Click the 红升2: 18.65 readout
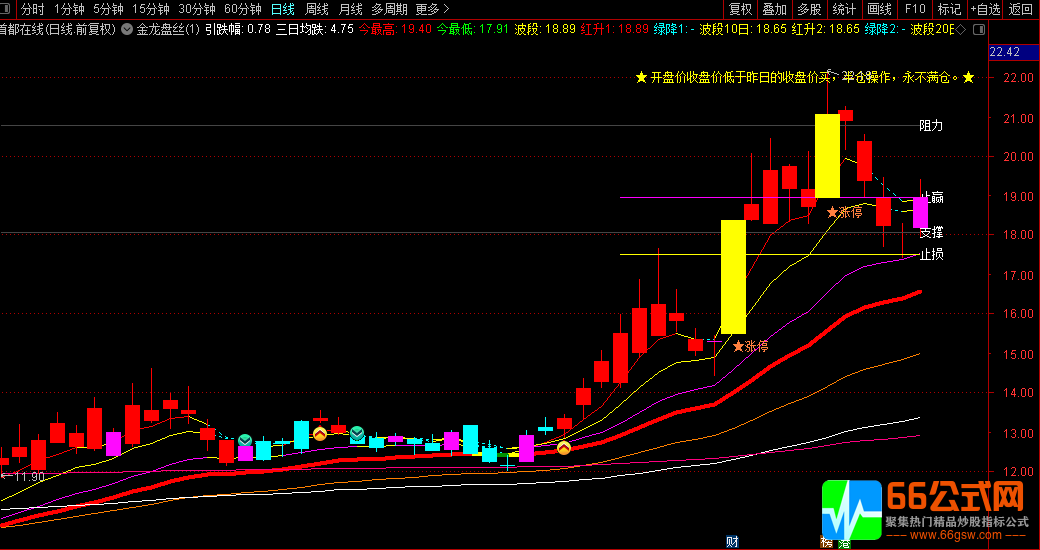 point(825,29)
